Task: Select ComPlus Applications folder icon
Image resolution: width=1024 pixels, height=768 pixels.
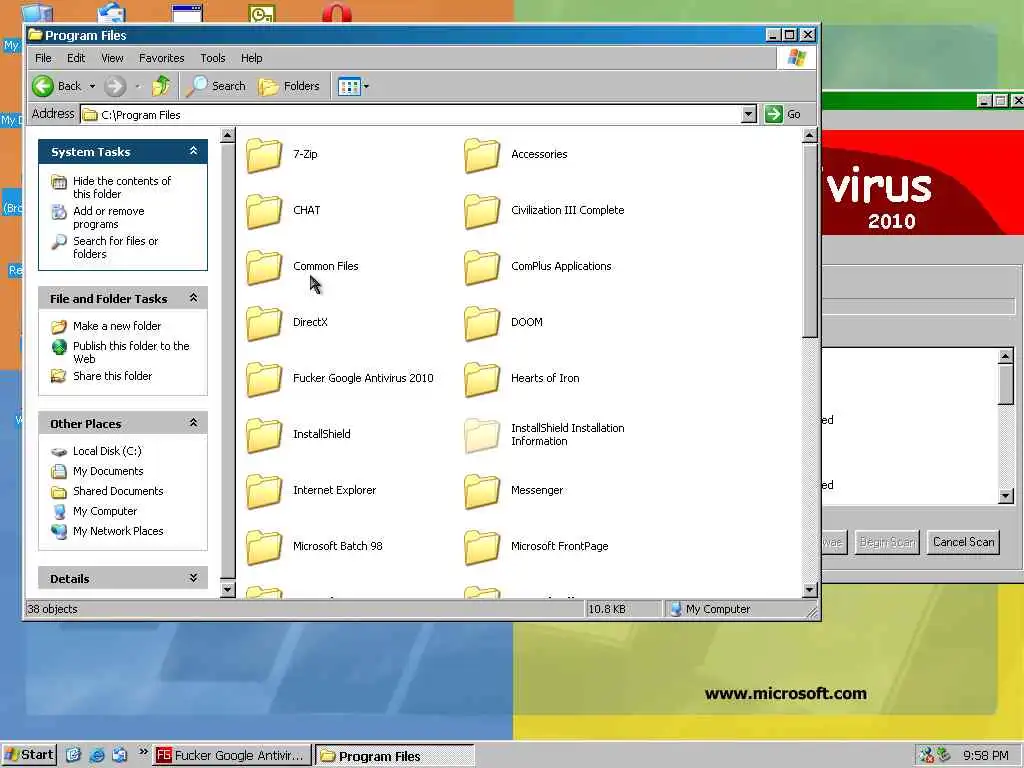Action: (x=482, y=267)
